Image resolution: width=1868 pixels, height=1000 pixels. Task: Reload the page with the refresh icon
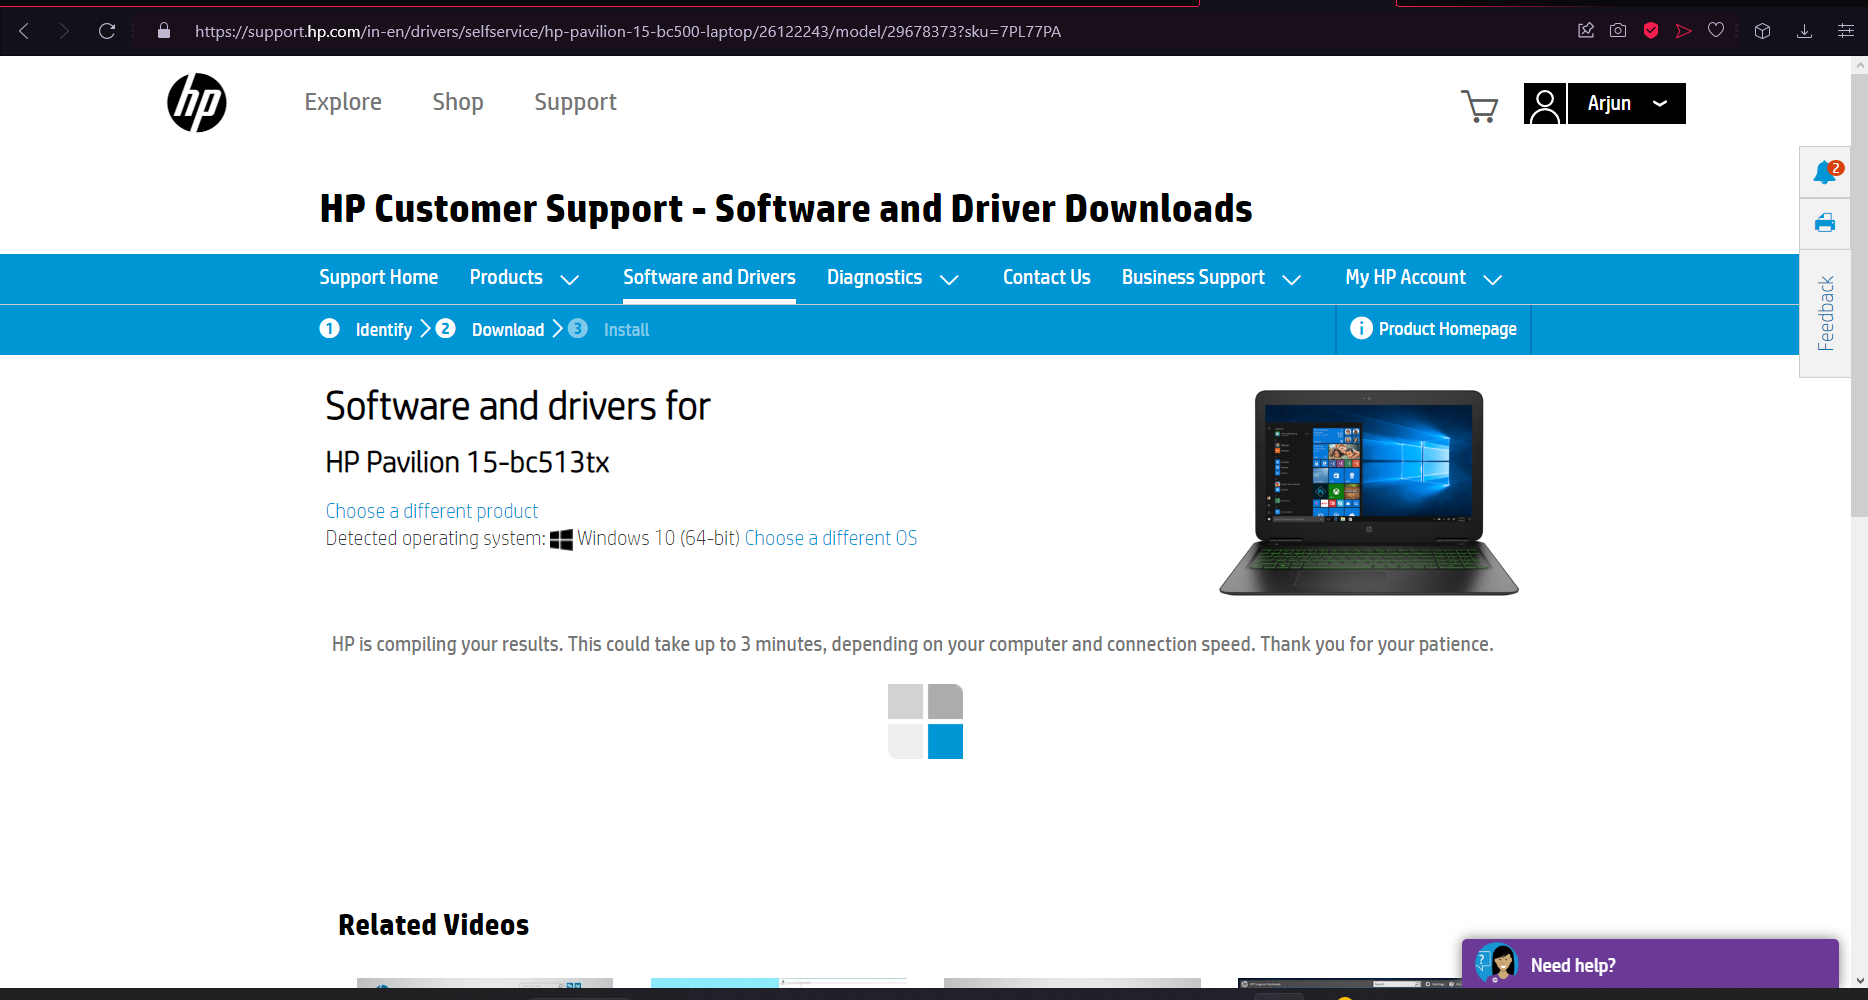click(107, 31)
